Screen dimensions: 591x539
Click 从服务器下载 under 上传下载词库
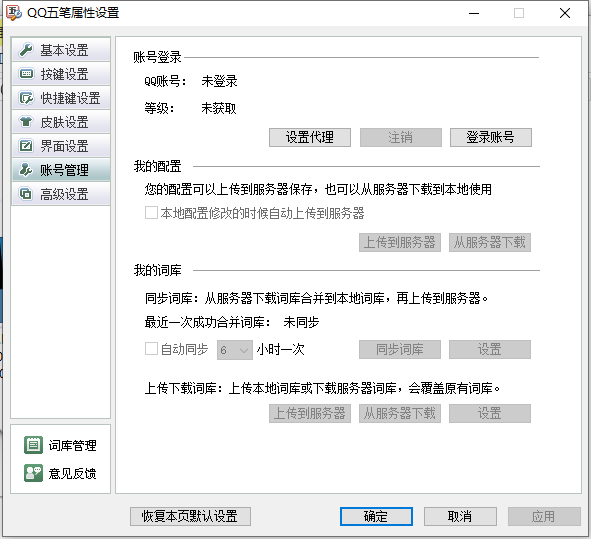pyautogui.click(x=400, y=413)
